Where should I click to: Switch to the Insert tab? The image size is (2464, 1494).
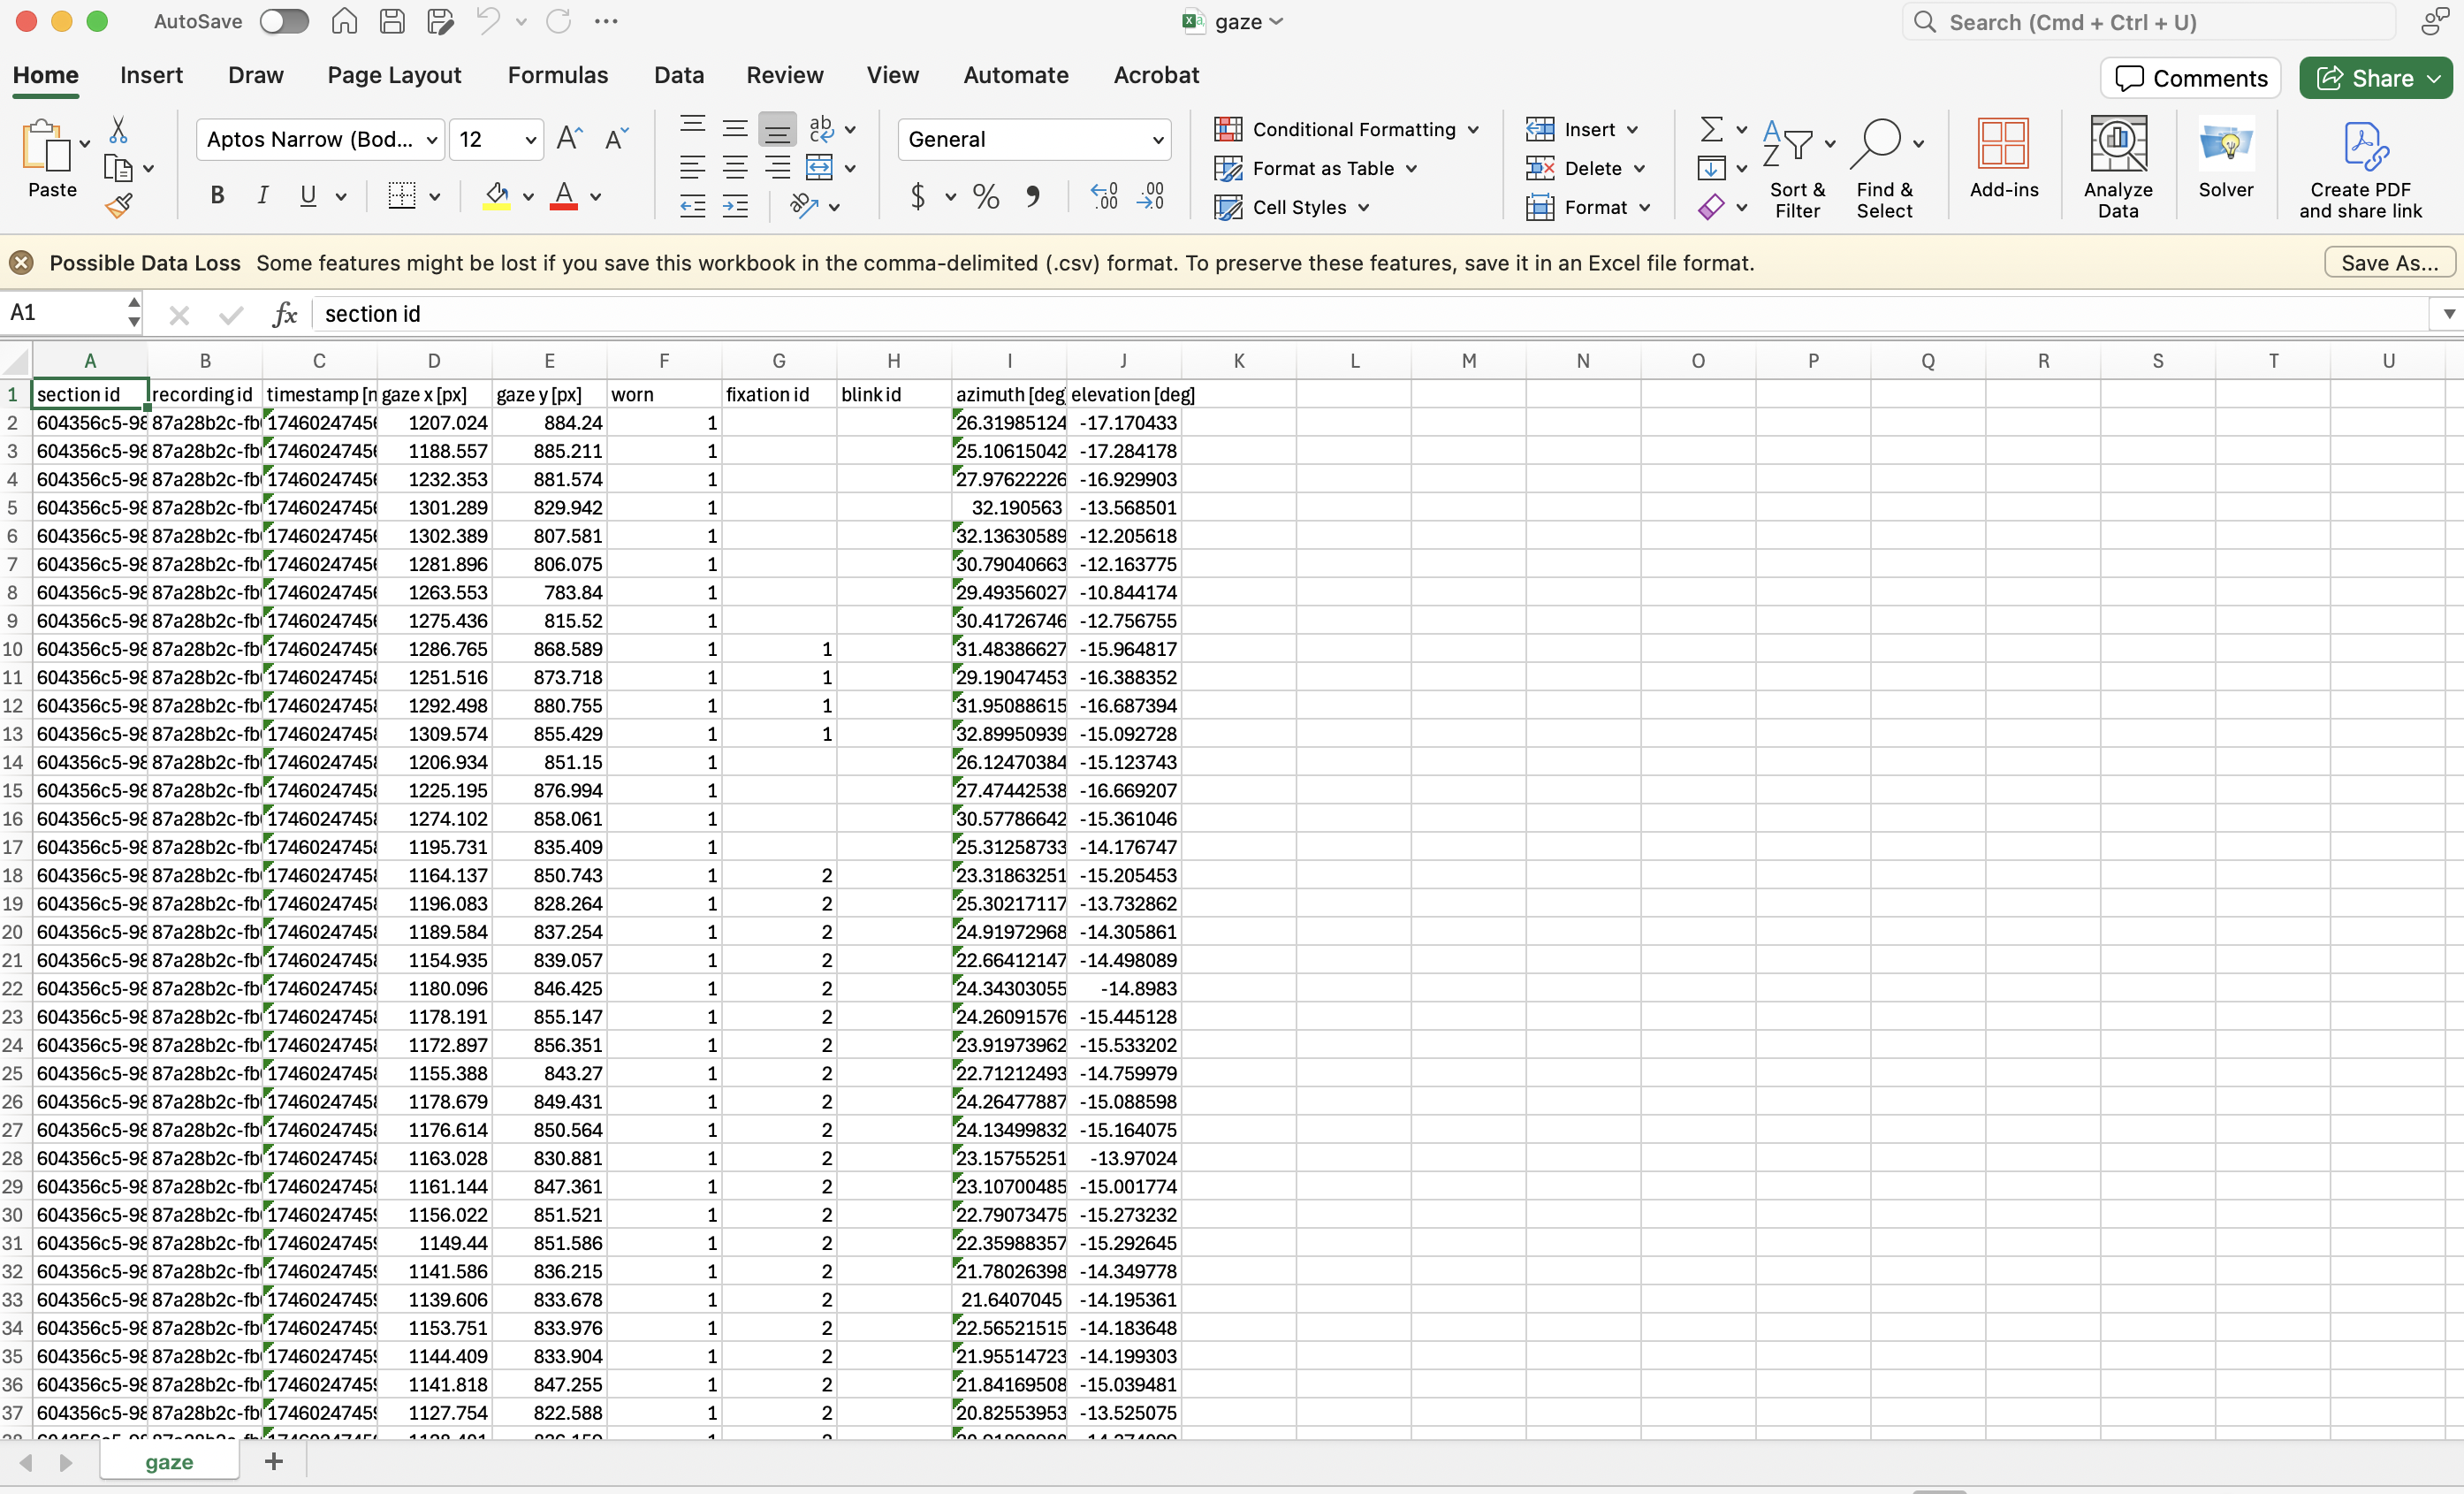click(x=151, y=75)
